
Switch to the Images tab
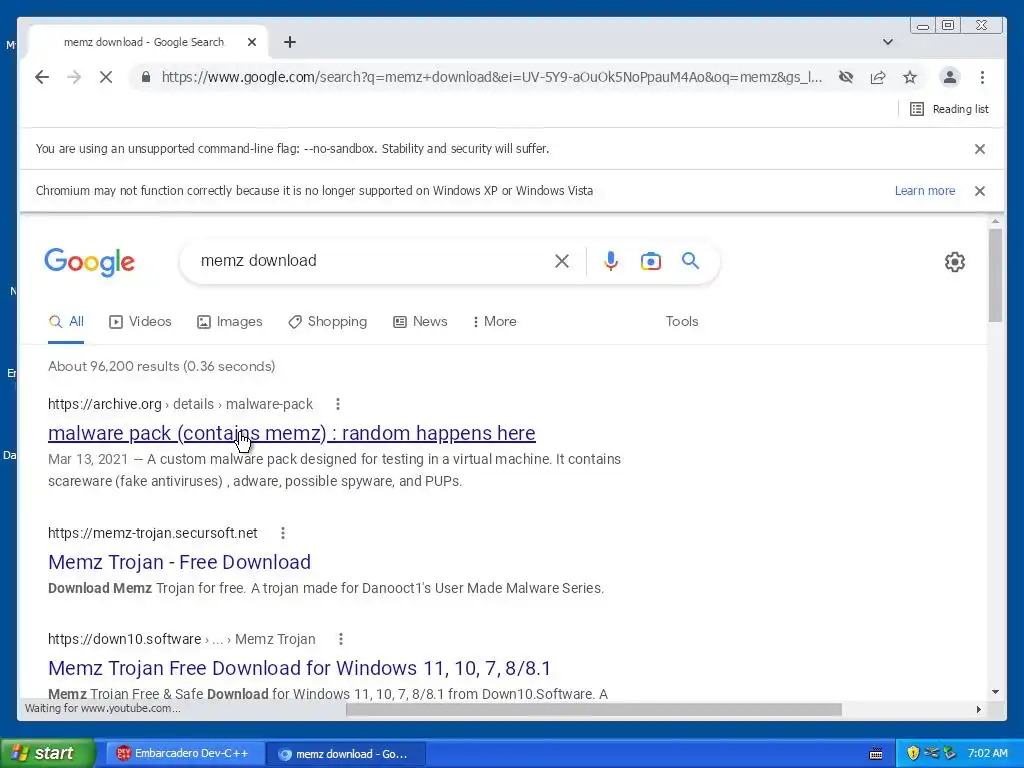pyautogui.click(x=229, y=321)
